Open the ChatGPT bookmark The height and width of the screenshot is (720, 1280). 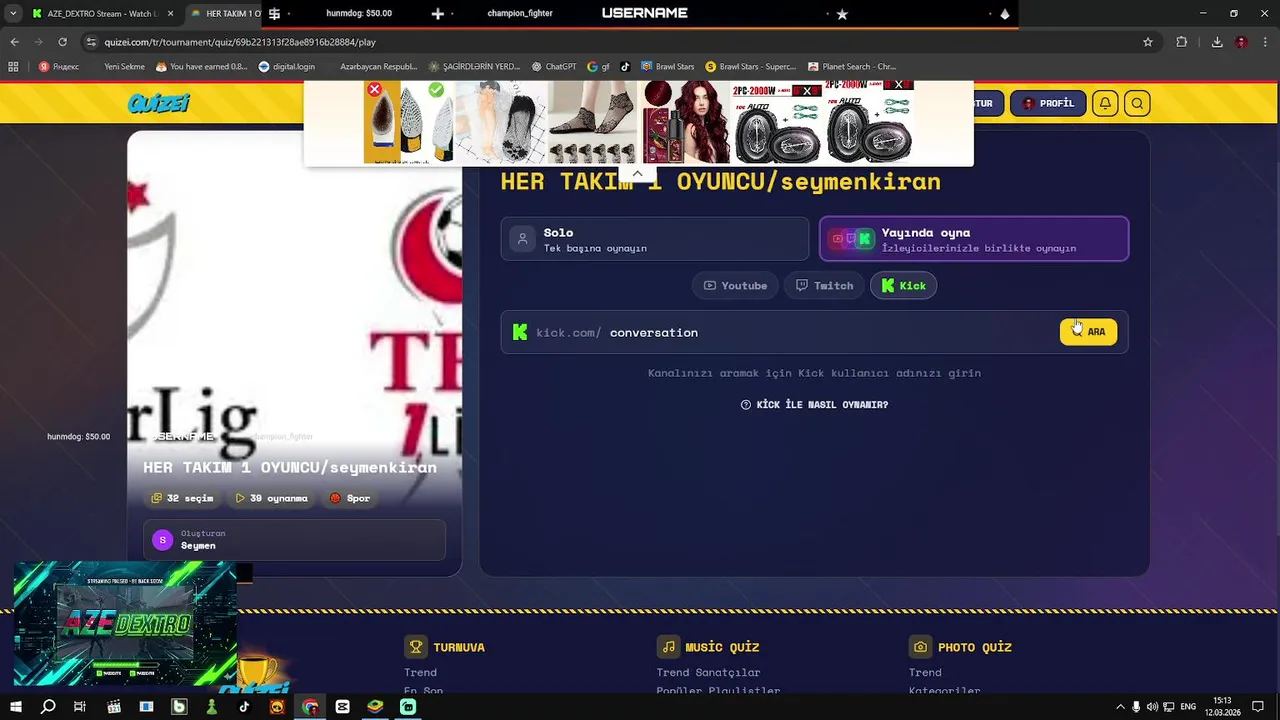coord(554,67)
